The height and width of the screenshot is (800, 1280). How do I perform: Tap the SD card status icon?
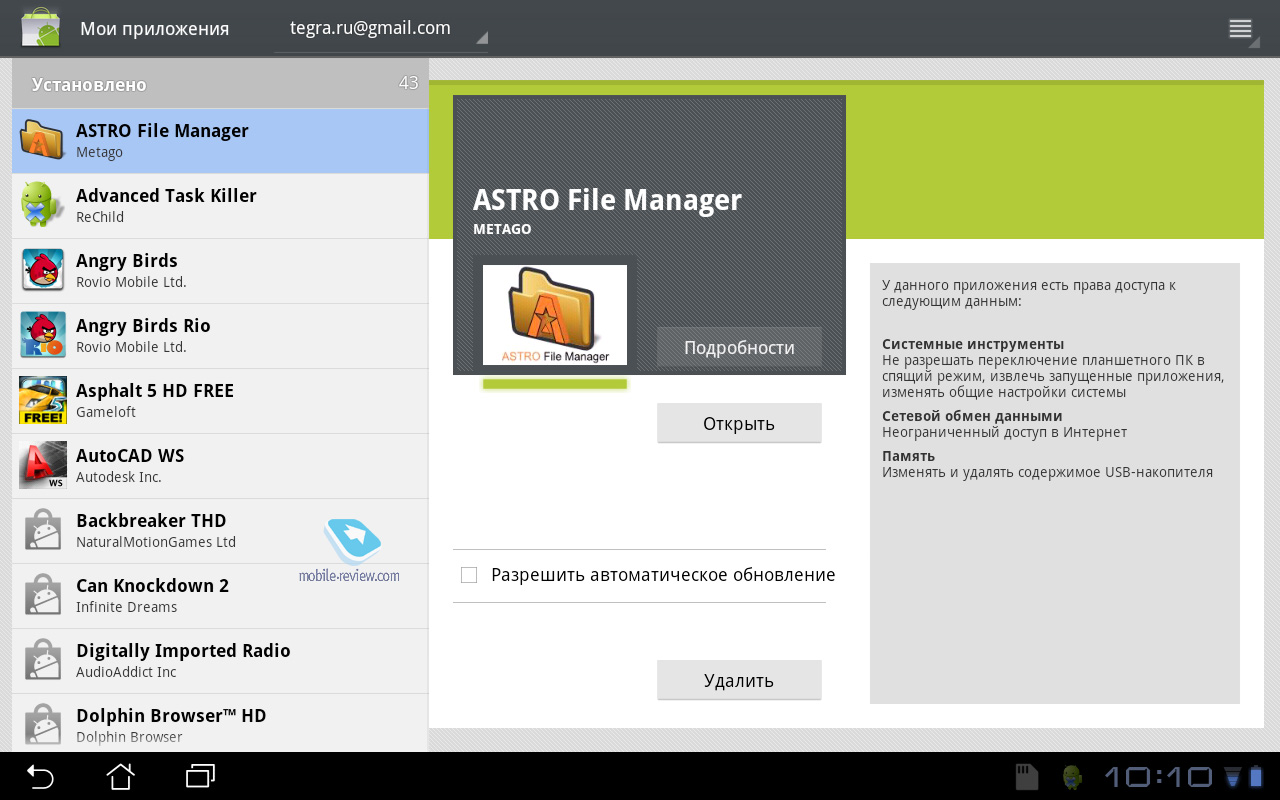tap(1027, 777)
